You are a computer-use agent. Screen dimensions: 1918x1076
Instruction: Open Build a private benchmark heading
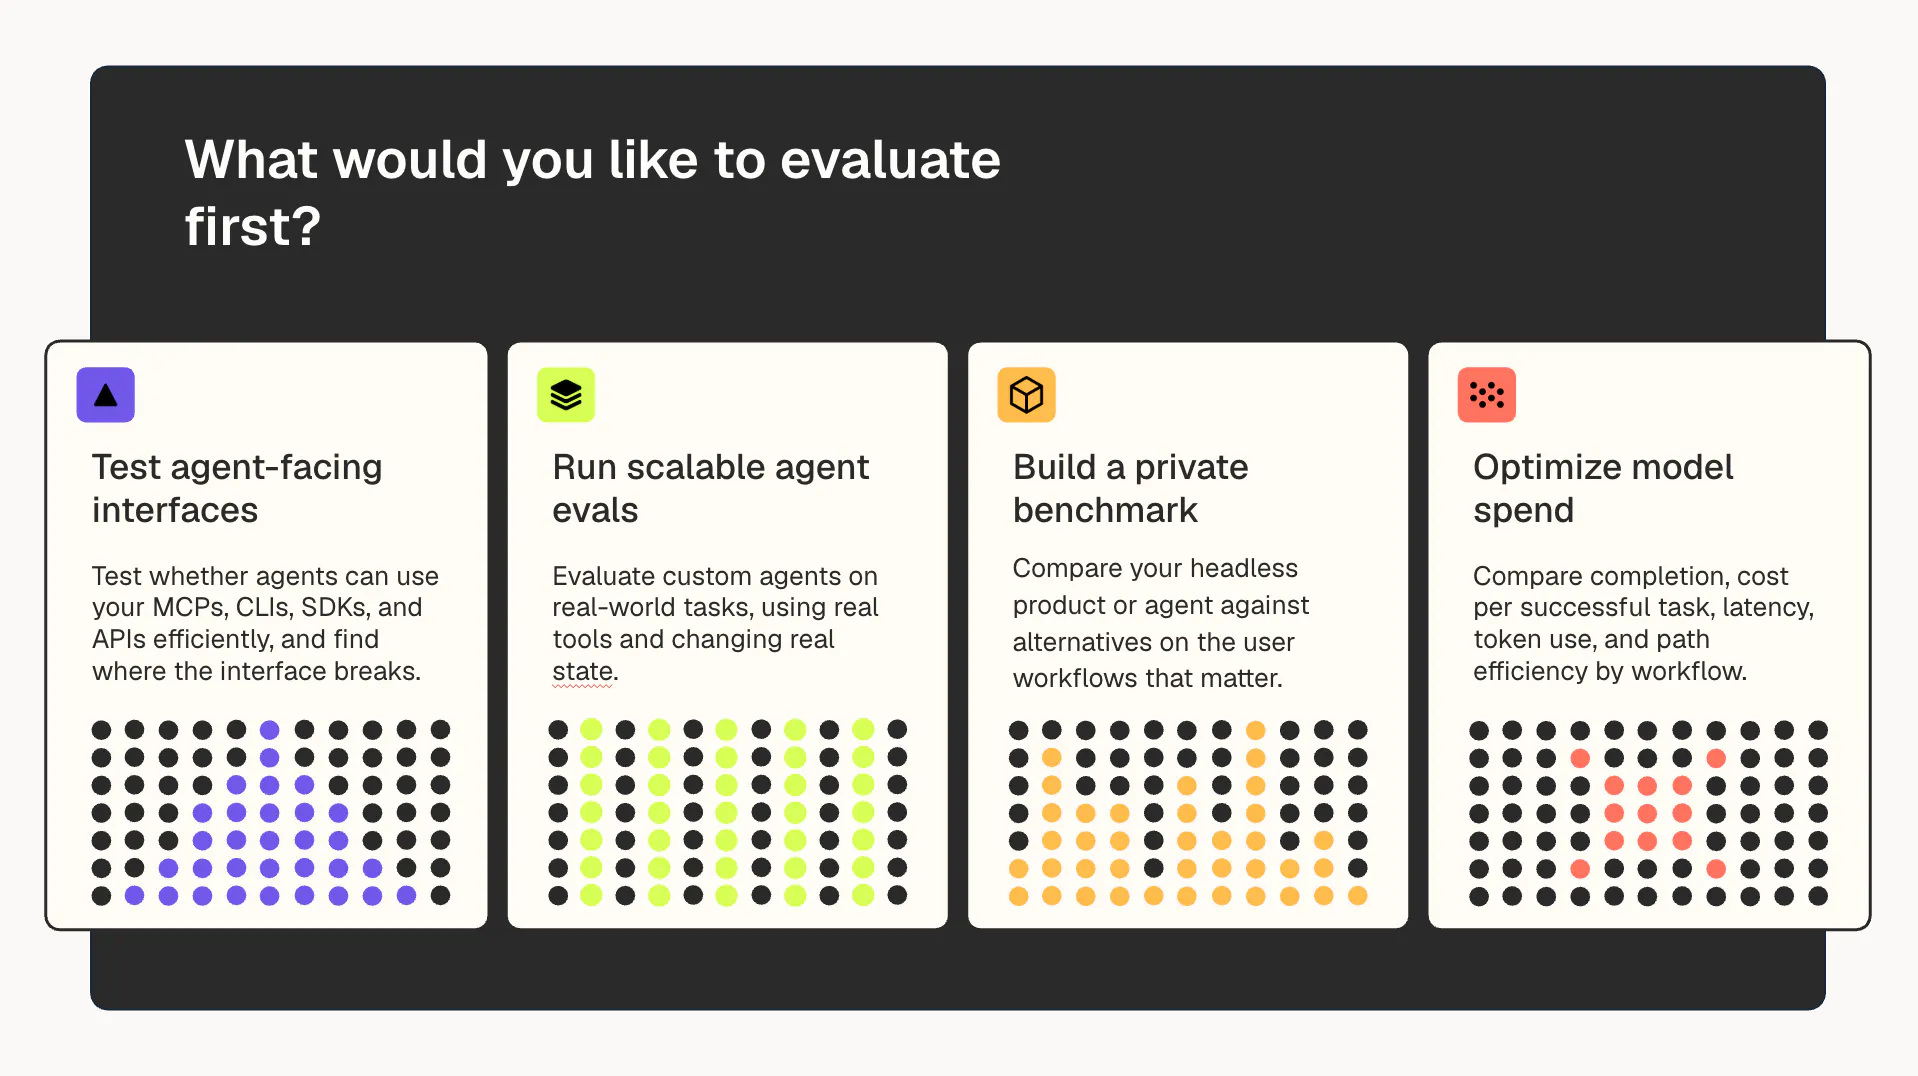point(1130,488)
